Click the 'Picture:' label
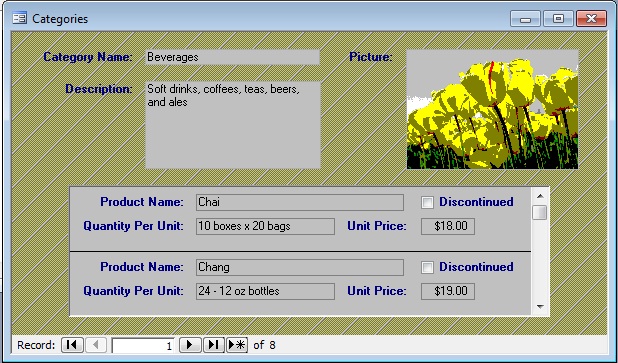 point(371,57)
